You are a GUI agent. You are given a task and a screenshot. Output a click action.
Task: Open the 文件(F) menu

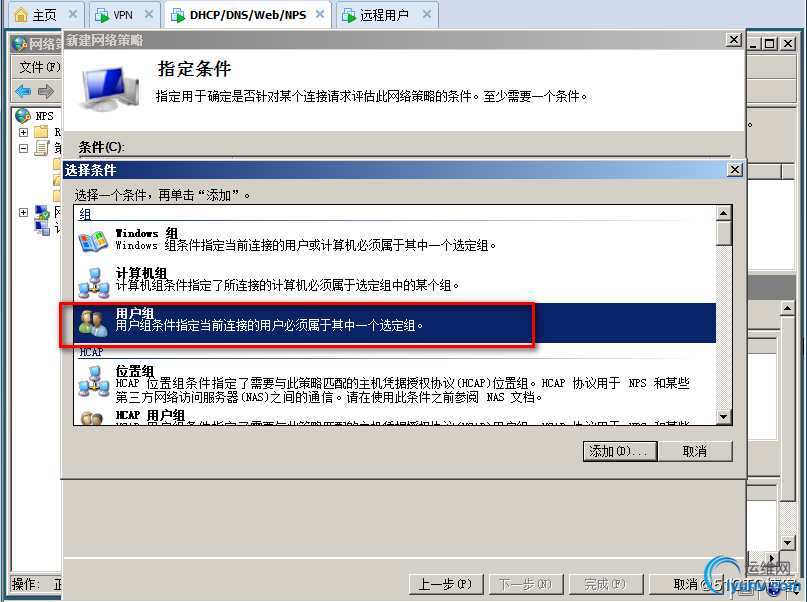[x=39, y=67]
